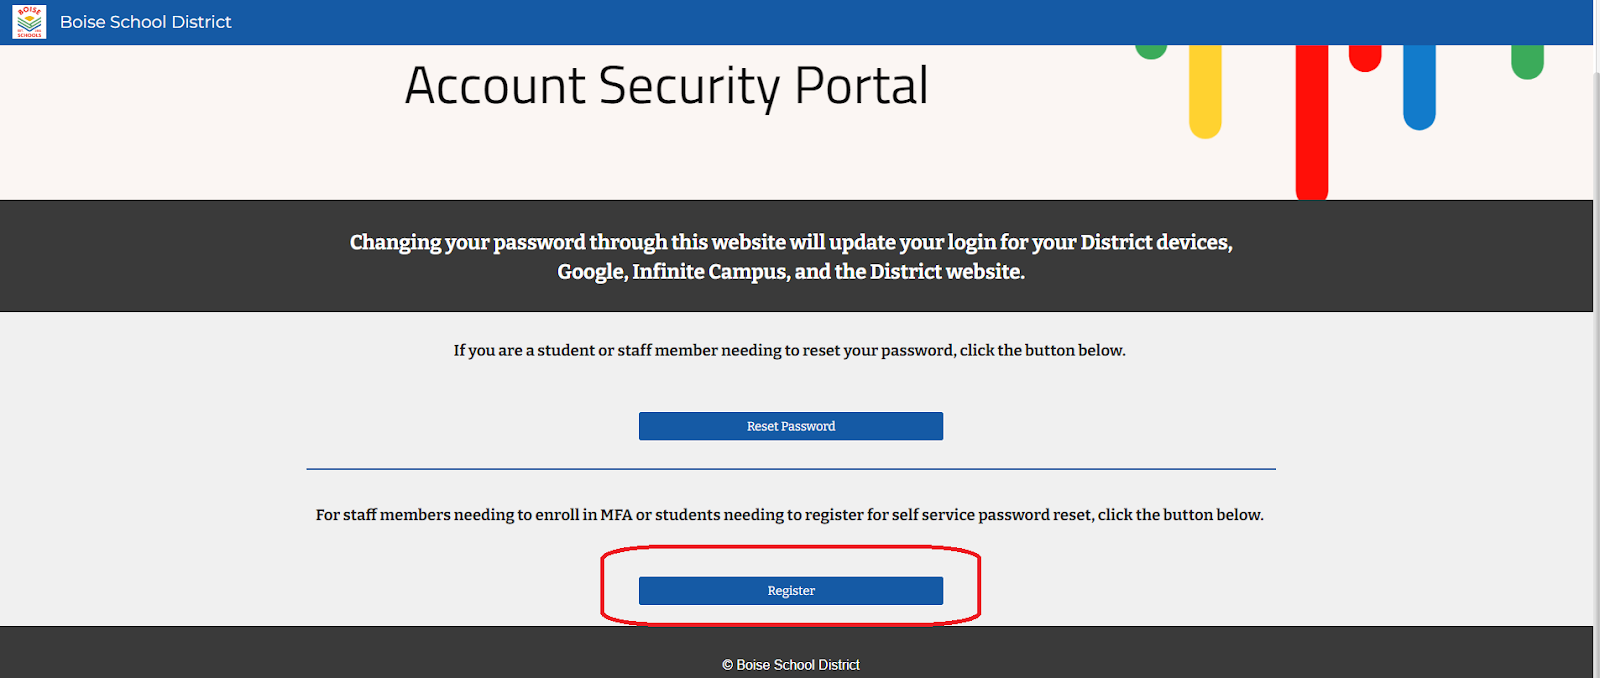
Task: Click the Register button
Action: pyautogui.click(x=791, y=591)
